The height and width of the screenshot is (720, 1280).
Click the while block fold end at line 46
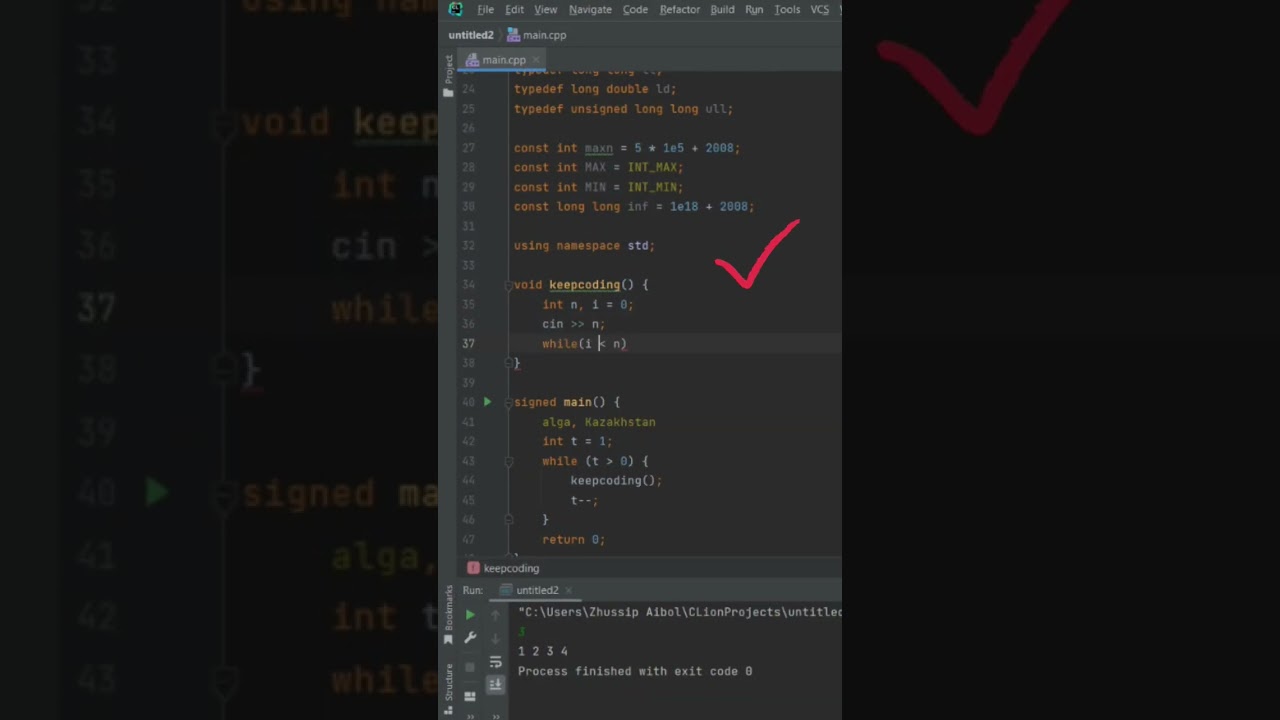(509, 520)
